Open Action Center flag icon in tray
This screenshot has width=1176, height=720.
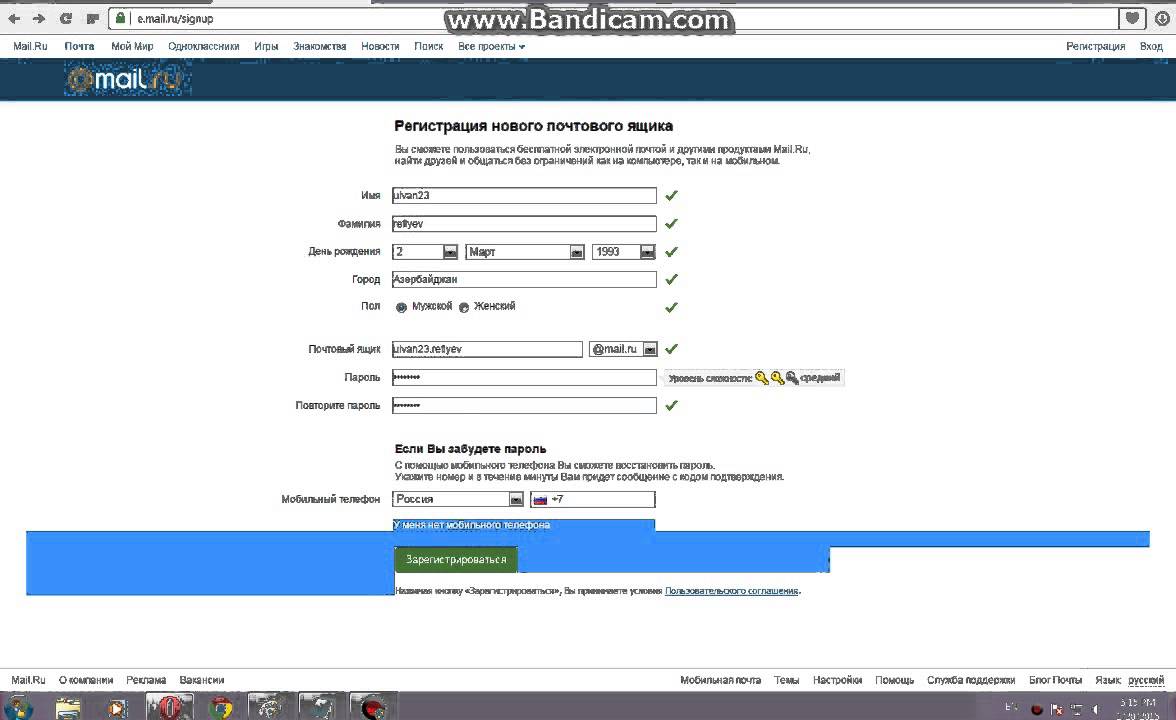pos(1057,709)
